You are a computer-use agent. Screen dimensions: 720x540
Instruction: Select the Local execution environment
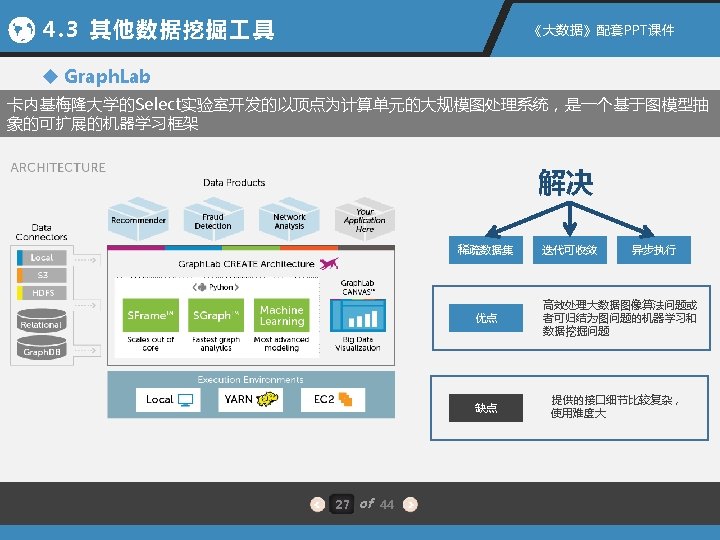tap(168, 399)
